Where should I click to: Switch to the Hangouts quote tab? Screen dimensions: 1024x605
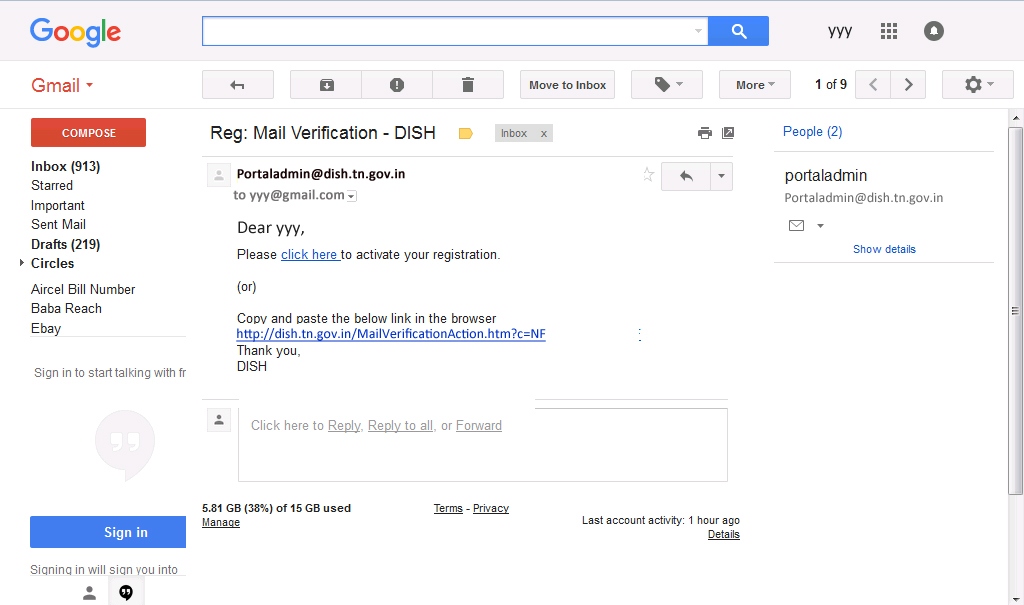click(126, 593)
